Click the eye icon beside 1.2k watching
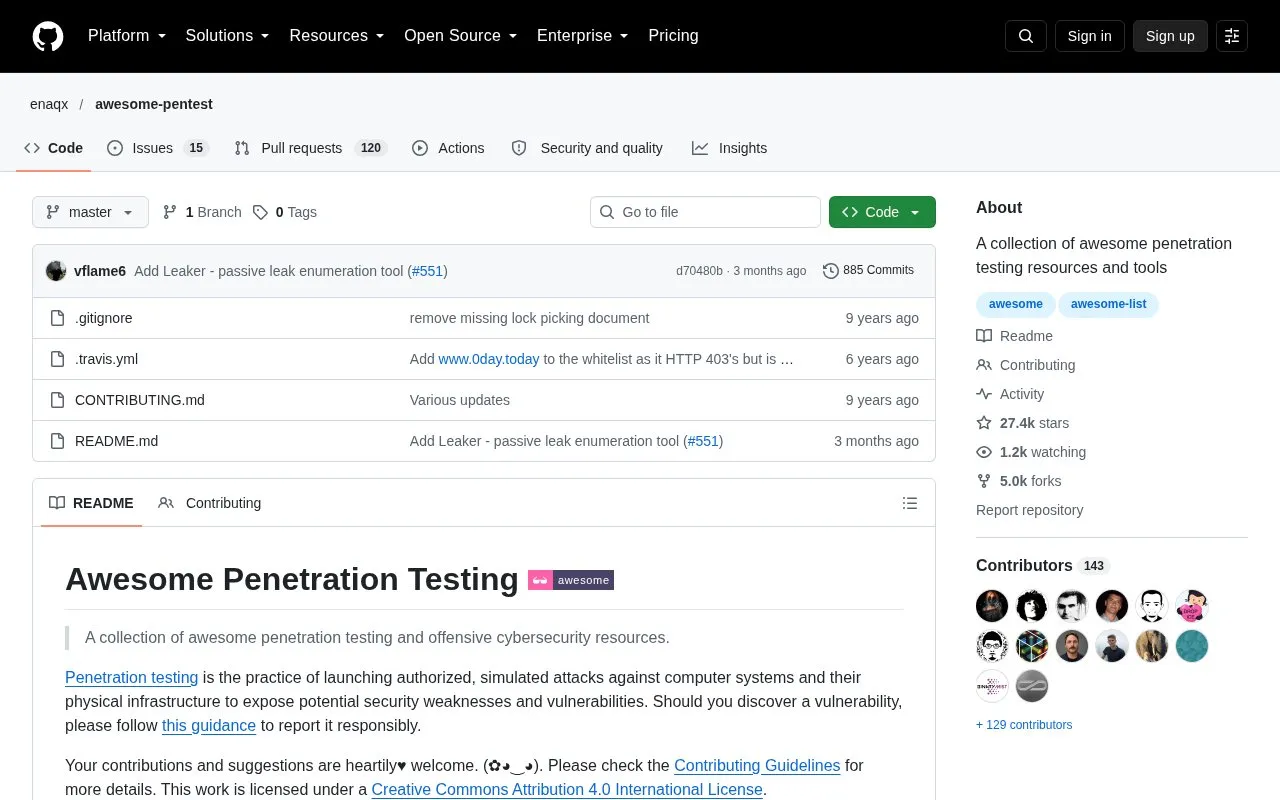1280x800 pixels. (x=984, y=452)
